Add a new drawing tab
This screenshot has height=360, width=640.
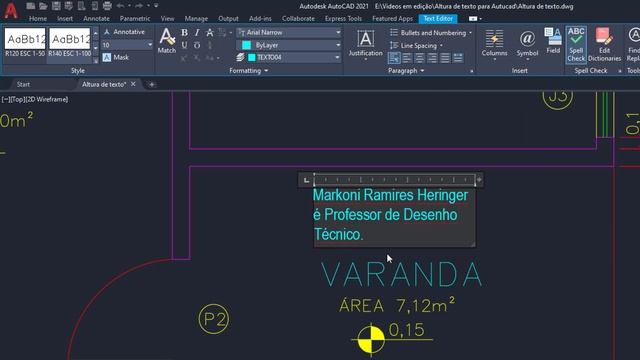[152, 84]
